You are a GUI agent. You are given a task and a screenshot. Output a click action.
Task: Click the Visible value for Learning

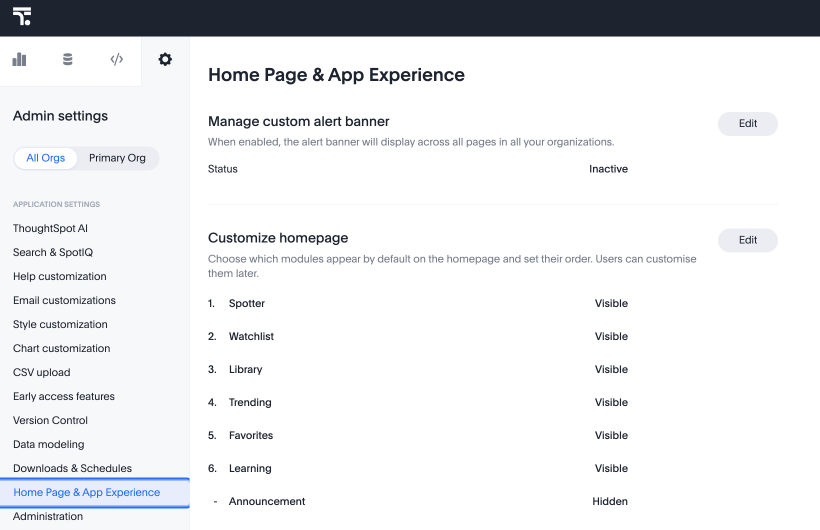point(611,468)
